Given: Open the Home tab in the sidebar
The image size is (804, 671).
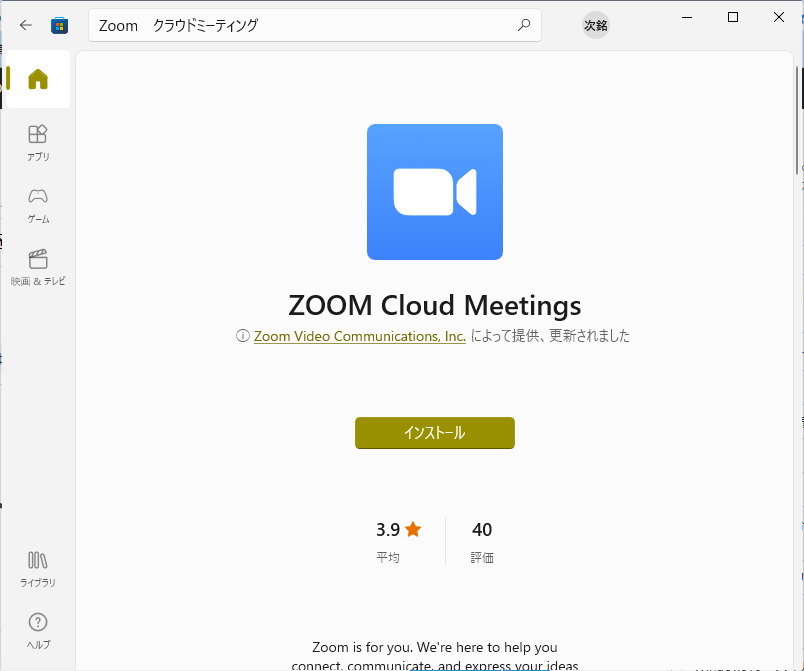Looking at the screenshot, I should coord(38,79).
